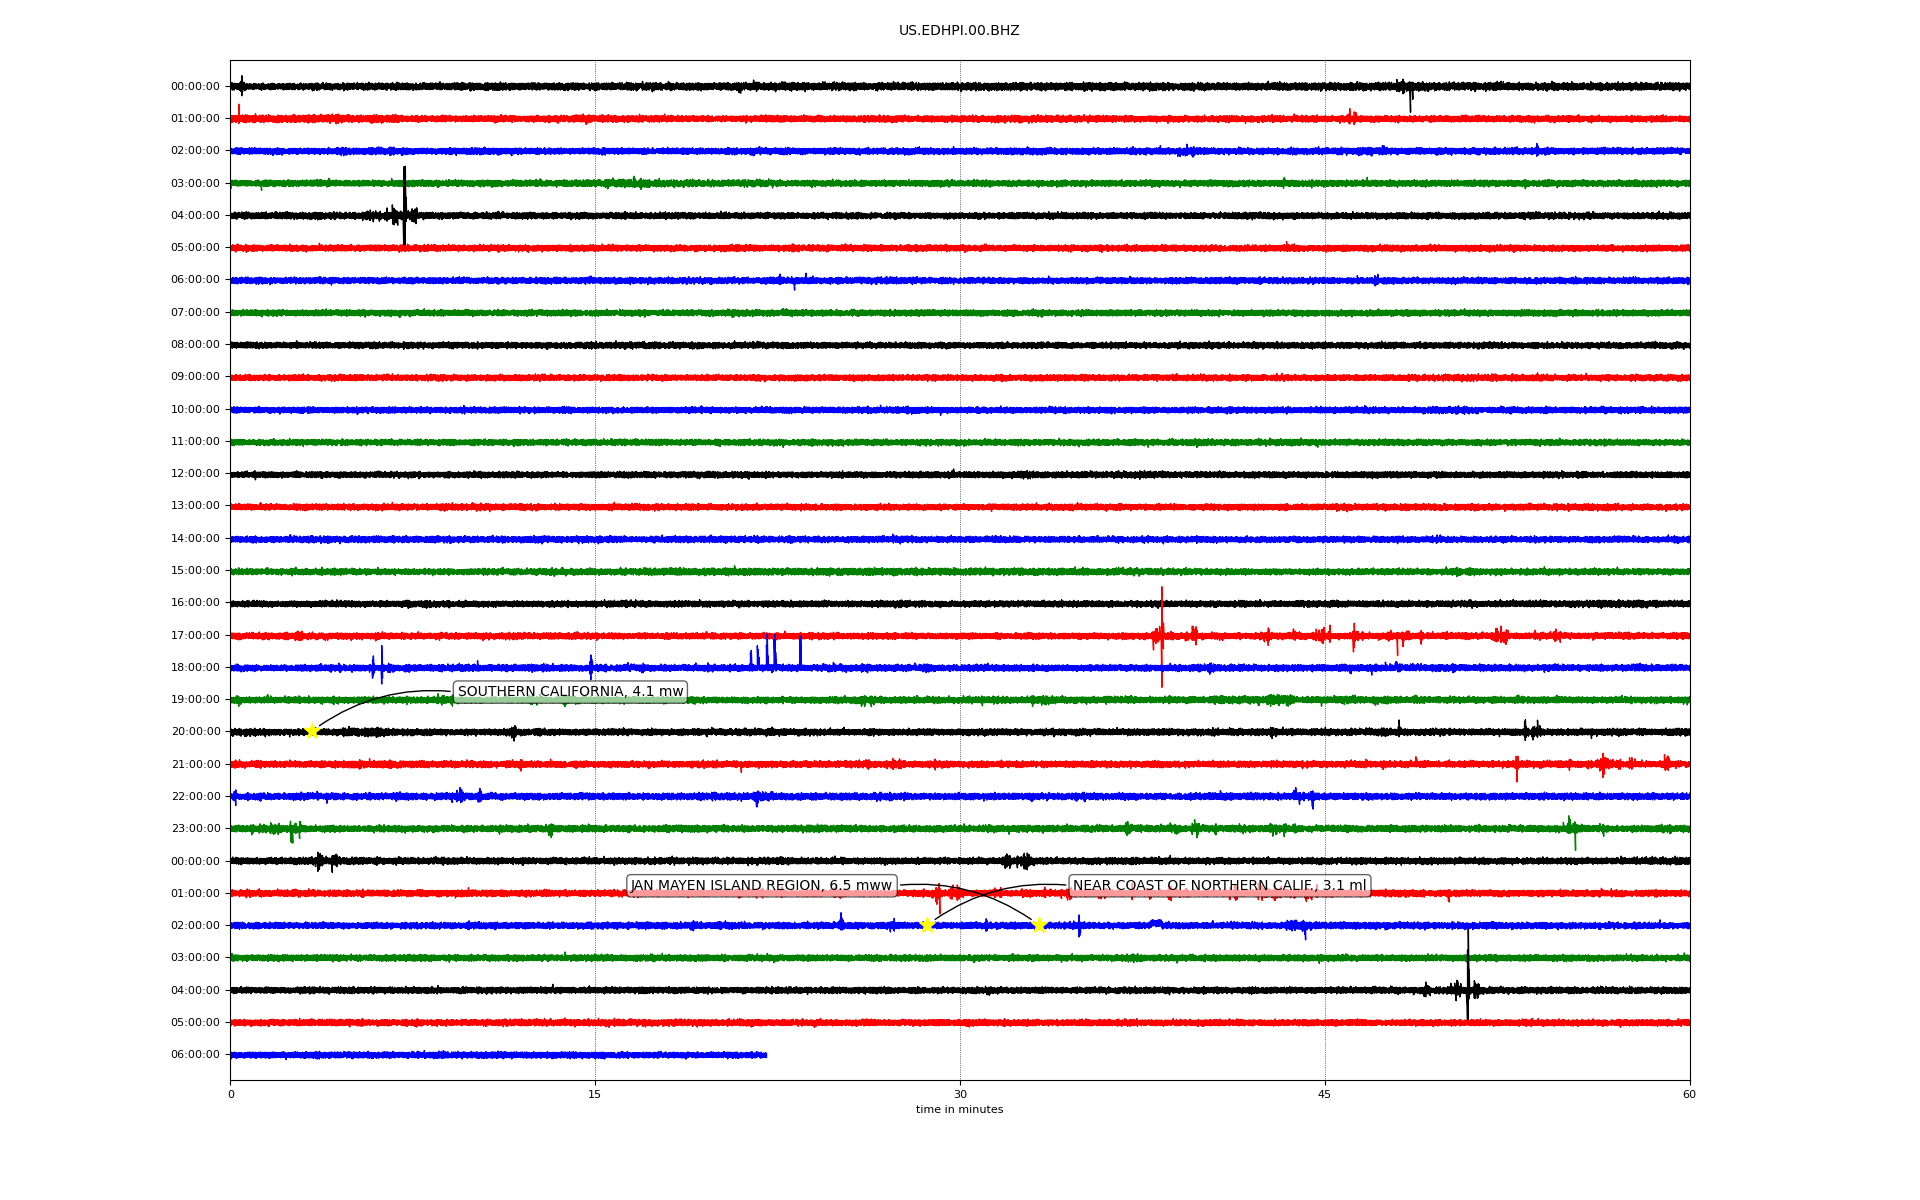Click the 30 minute tick label

click(960, 1094)
